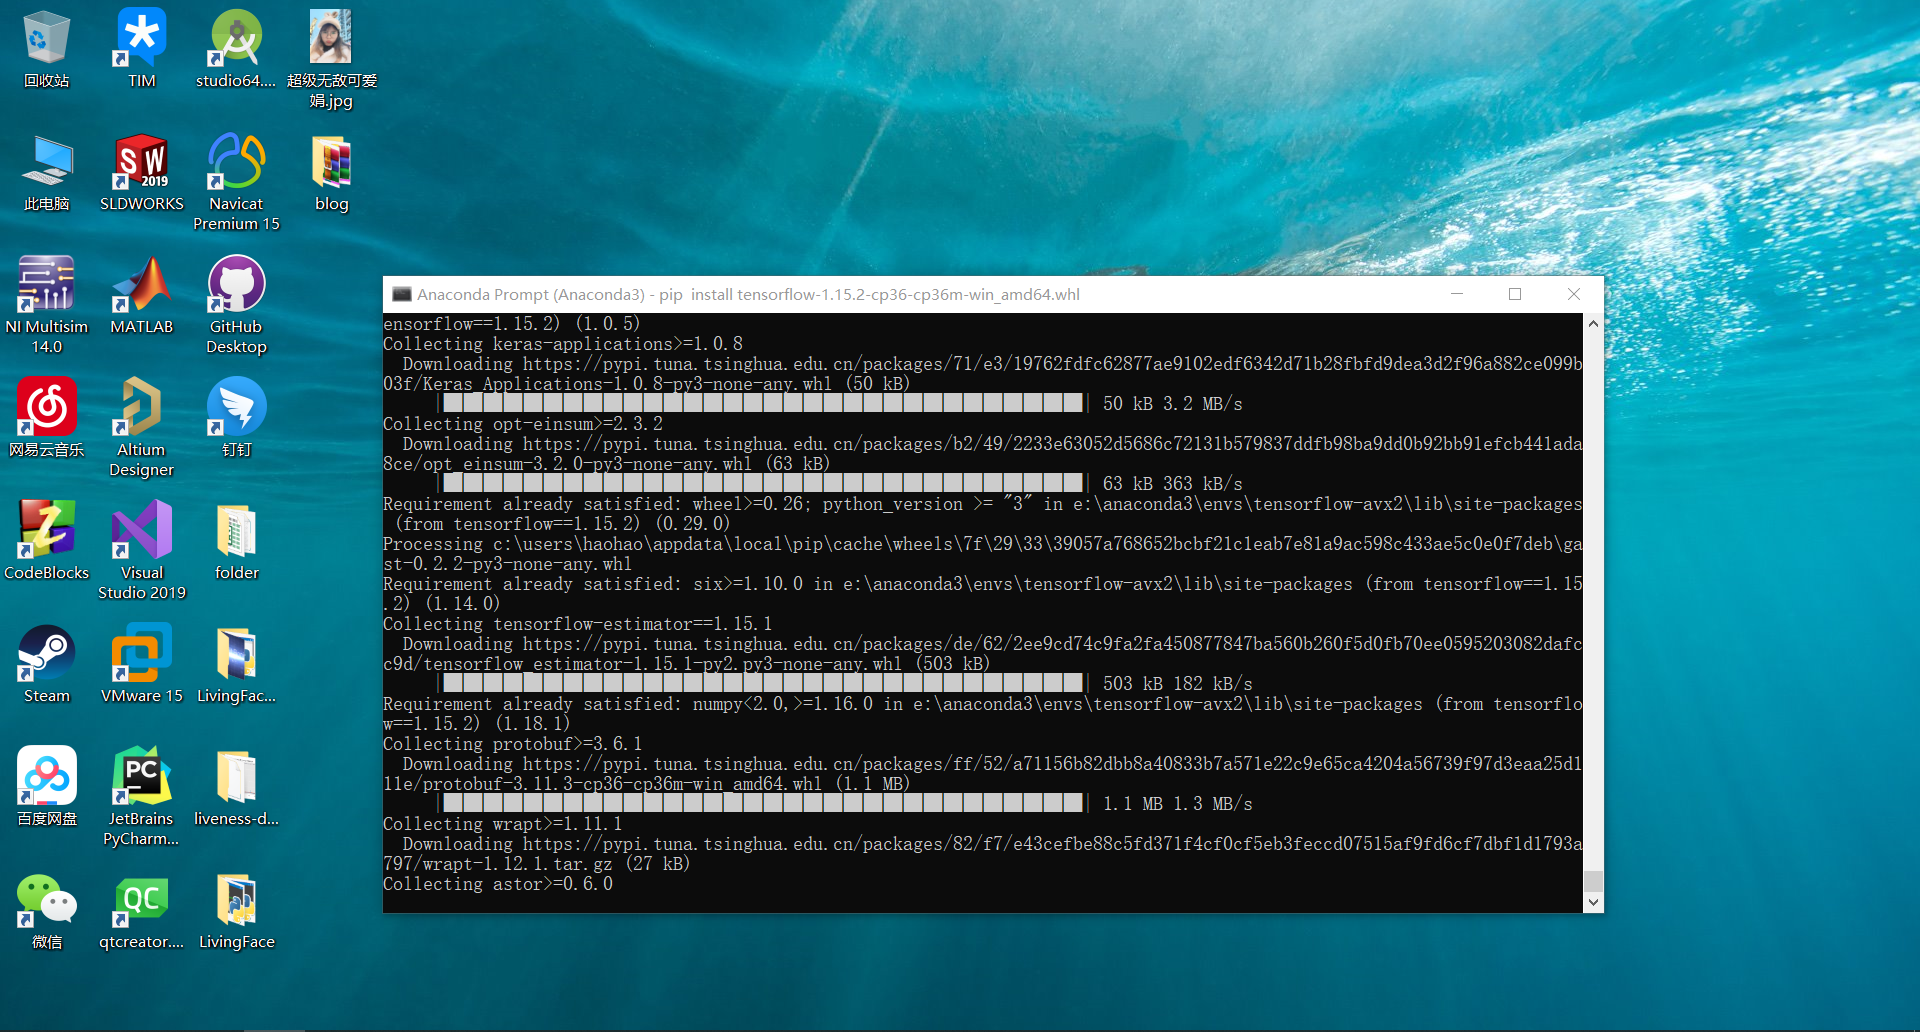This screenshot has height=1032, width=1920.
Task: Open CodeBlocks IDE
Action: pyautogui.click(x=46, y=530)
